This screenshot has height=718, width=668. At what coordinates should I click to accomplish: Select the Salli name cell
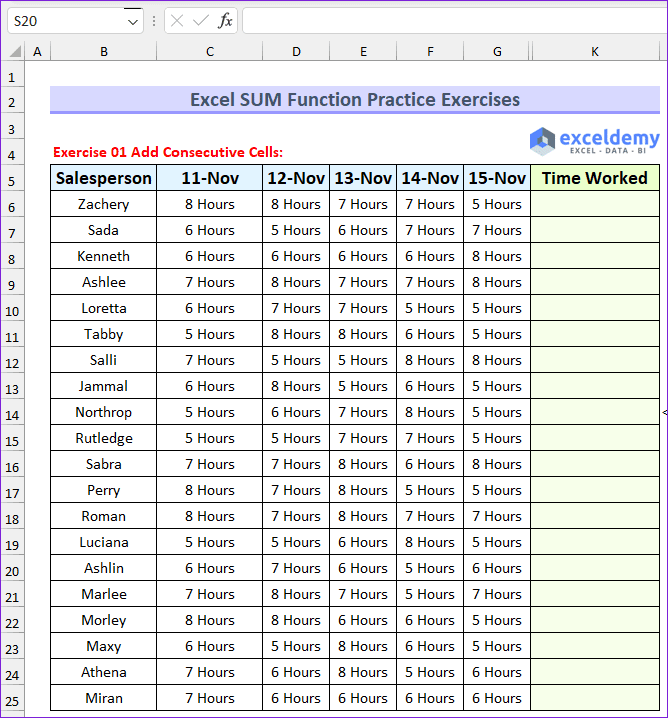pos(103,360)
